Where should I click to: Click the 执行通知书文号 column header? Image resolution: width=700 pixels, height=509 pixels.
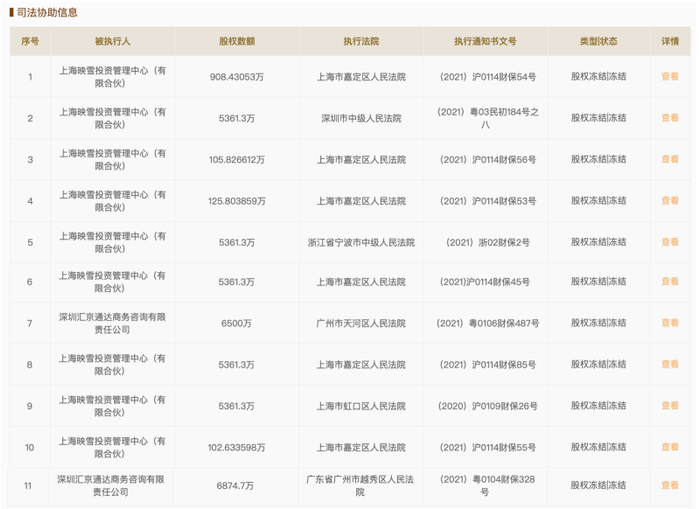point(485,42)
